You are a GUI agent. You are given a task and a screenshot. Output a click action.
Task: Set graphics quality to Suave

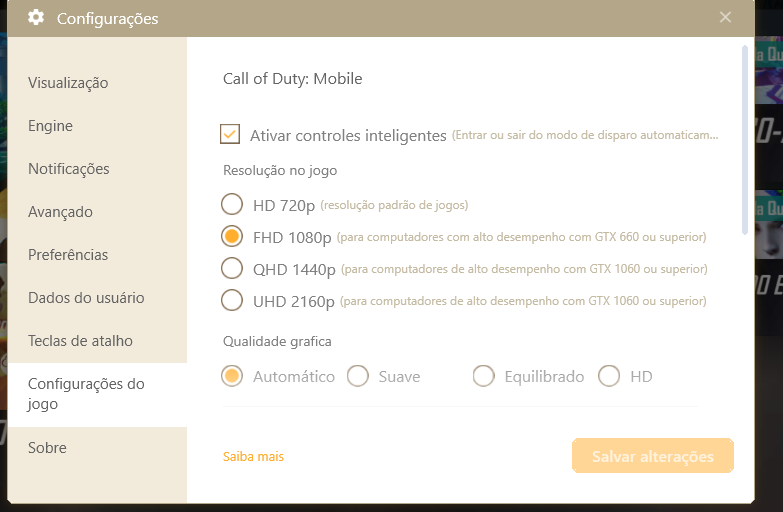pyautogui.click(x=358, y=376)
